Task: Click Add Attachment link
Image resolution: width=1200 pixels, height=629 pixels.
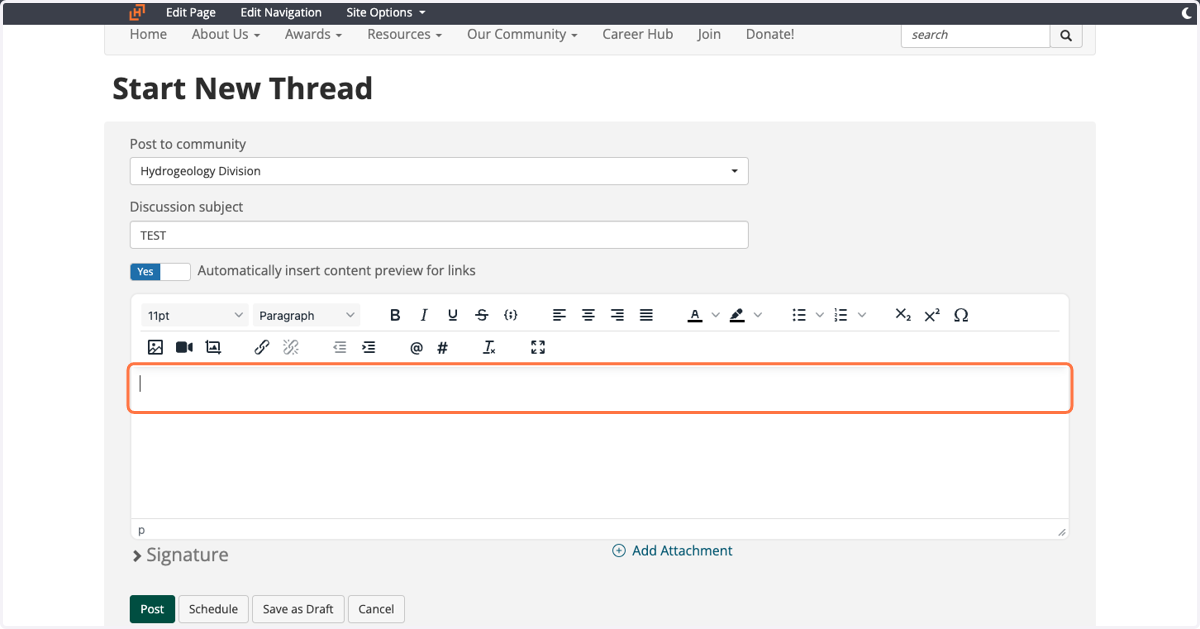Action: (672, 551)
